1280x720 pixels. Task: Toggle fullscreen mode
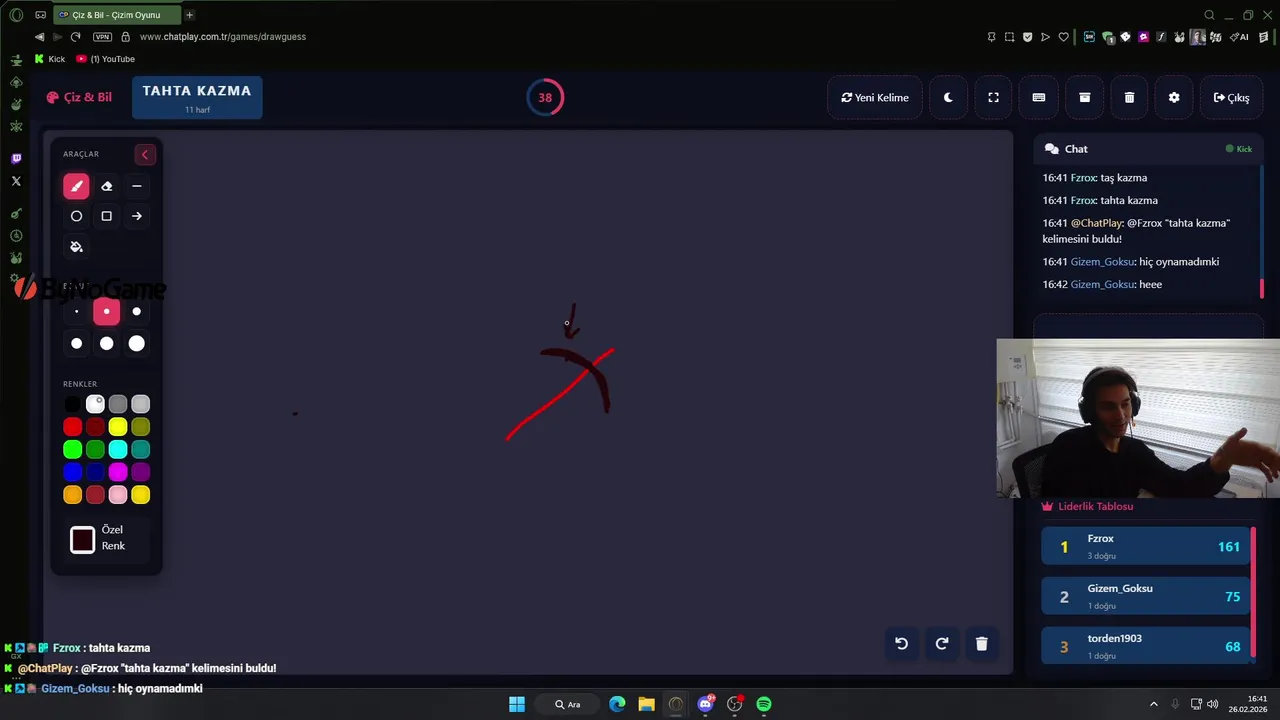pyautogui.click(x=993, y=98)
